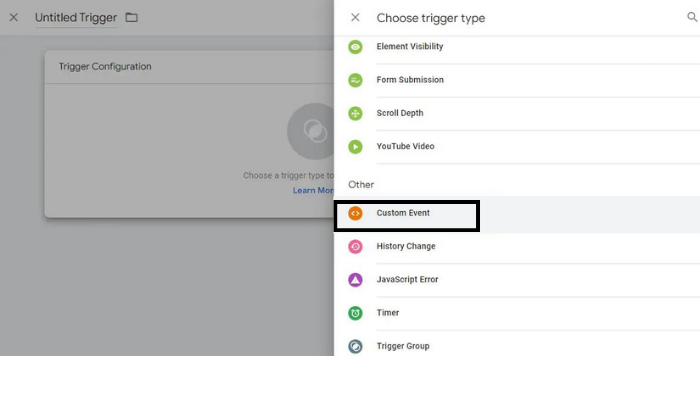Choose the Timer text label
Screen dimensions: 700x400
pos(388,313)
